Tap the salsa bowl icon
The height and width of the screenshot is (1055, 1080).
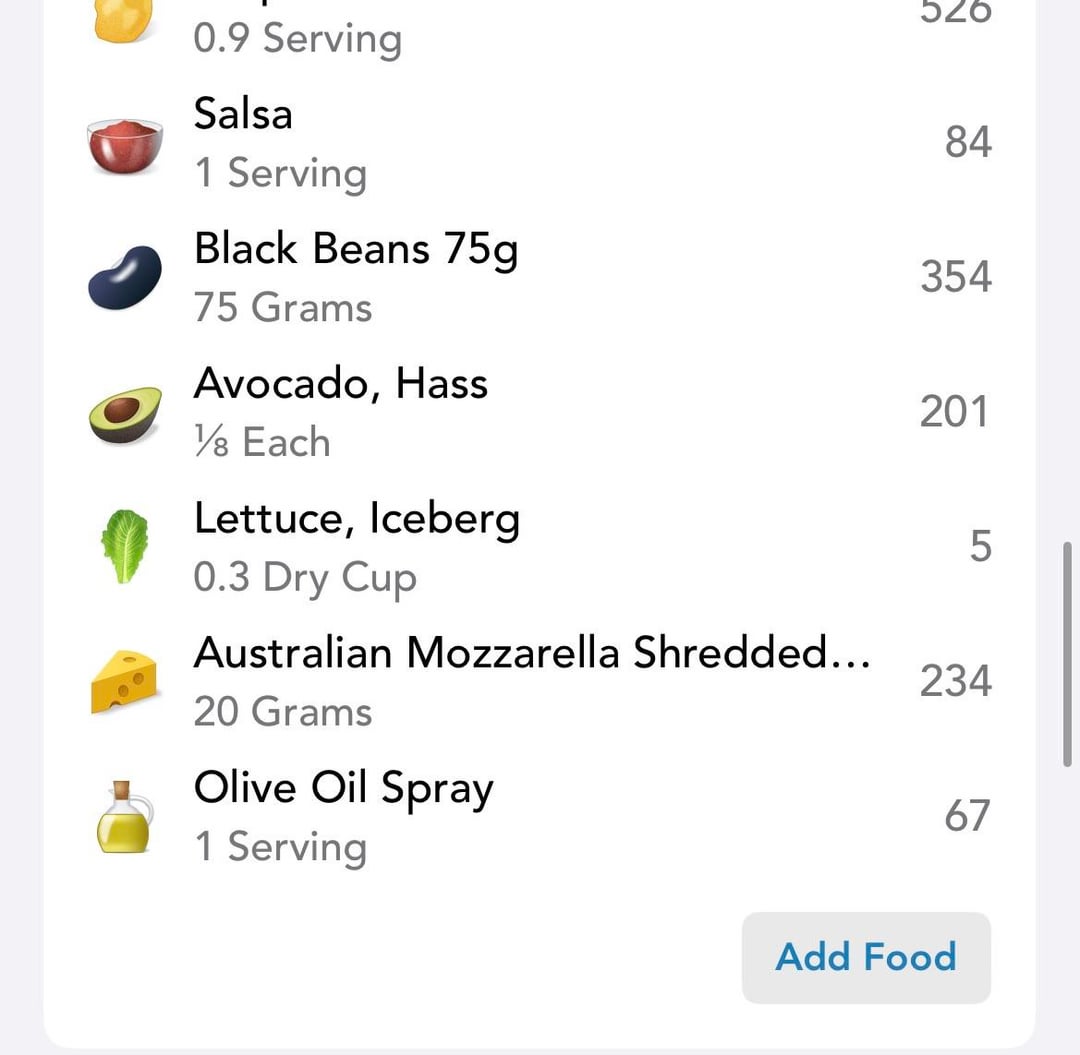125,145
